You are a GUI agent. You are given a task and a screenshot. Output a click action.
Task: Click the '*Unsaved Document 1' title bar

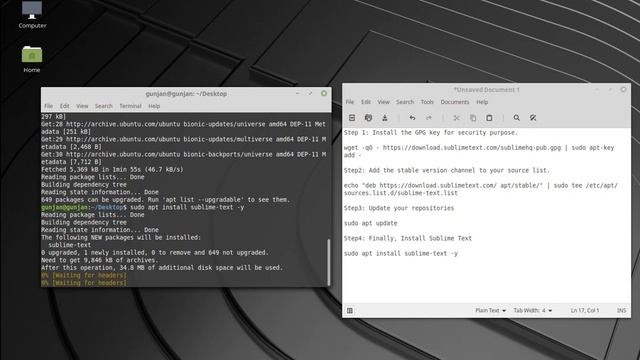coord(486,90)
